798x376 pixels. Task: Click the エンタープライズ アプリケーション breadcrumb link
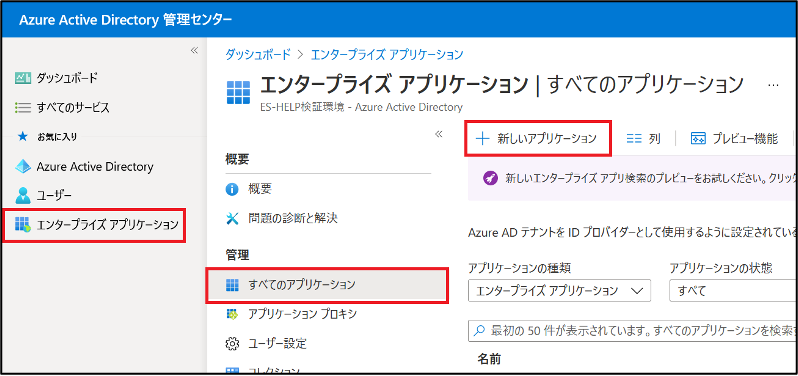click(x=387, y=54)
